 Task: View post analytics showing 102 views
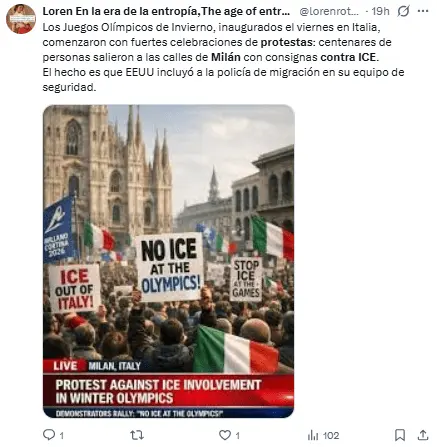coord(323,435)
